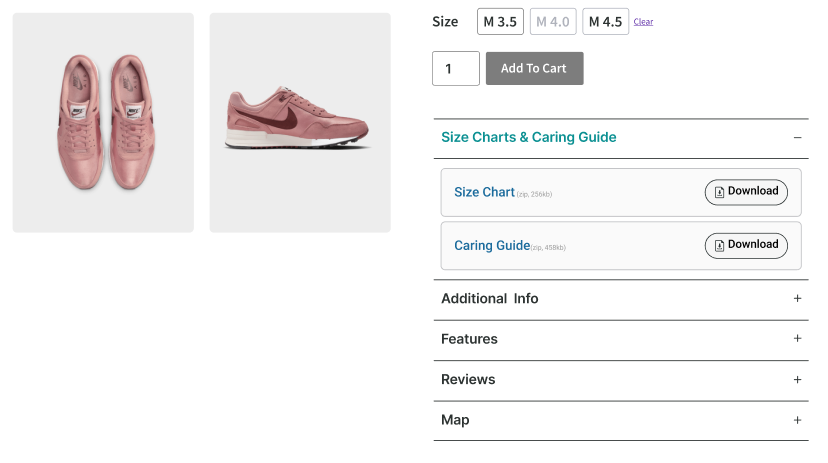Clear the selected size
The height and width of the screenshot is (463, 828).
643,22
